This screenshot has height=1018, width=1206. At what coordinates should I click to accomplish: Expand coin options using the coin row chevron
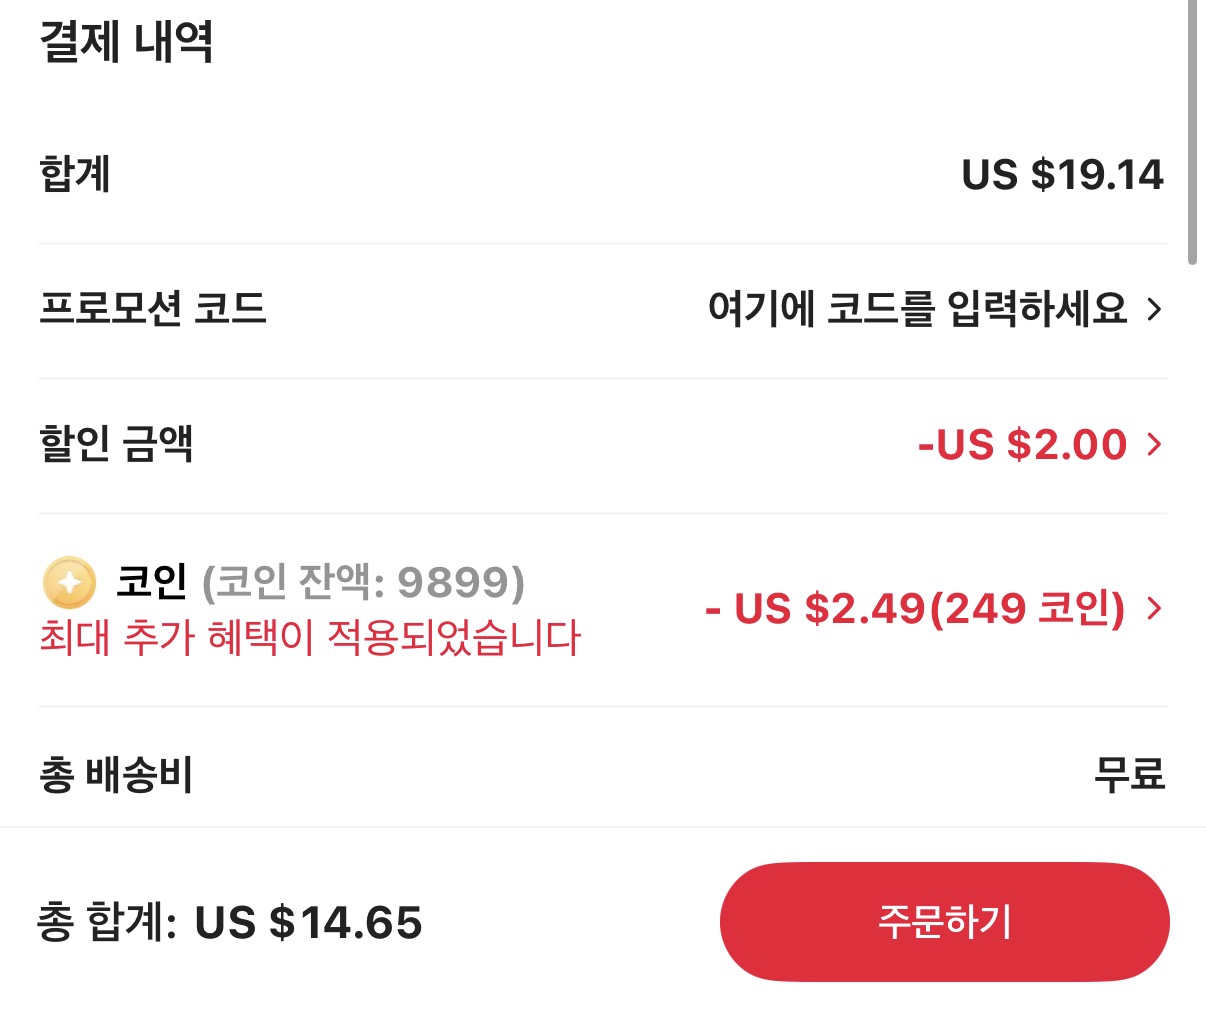click(1154, 608)
